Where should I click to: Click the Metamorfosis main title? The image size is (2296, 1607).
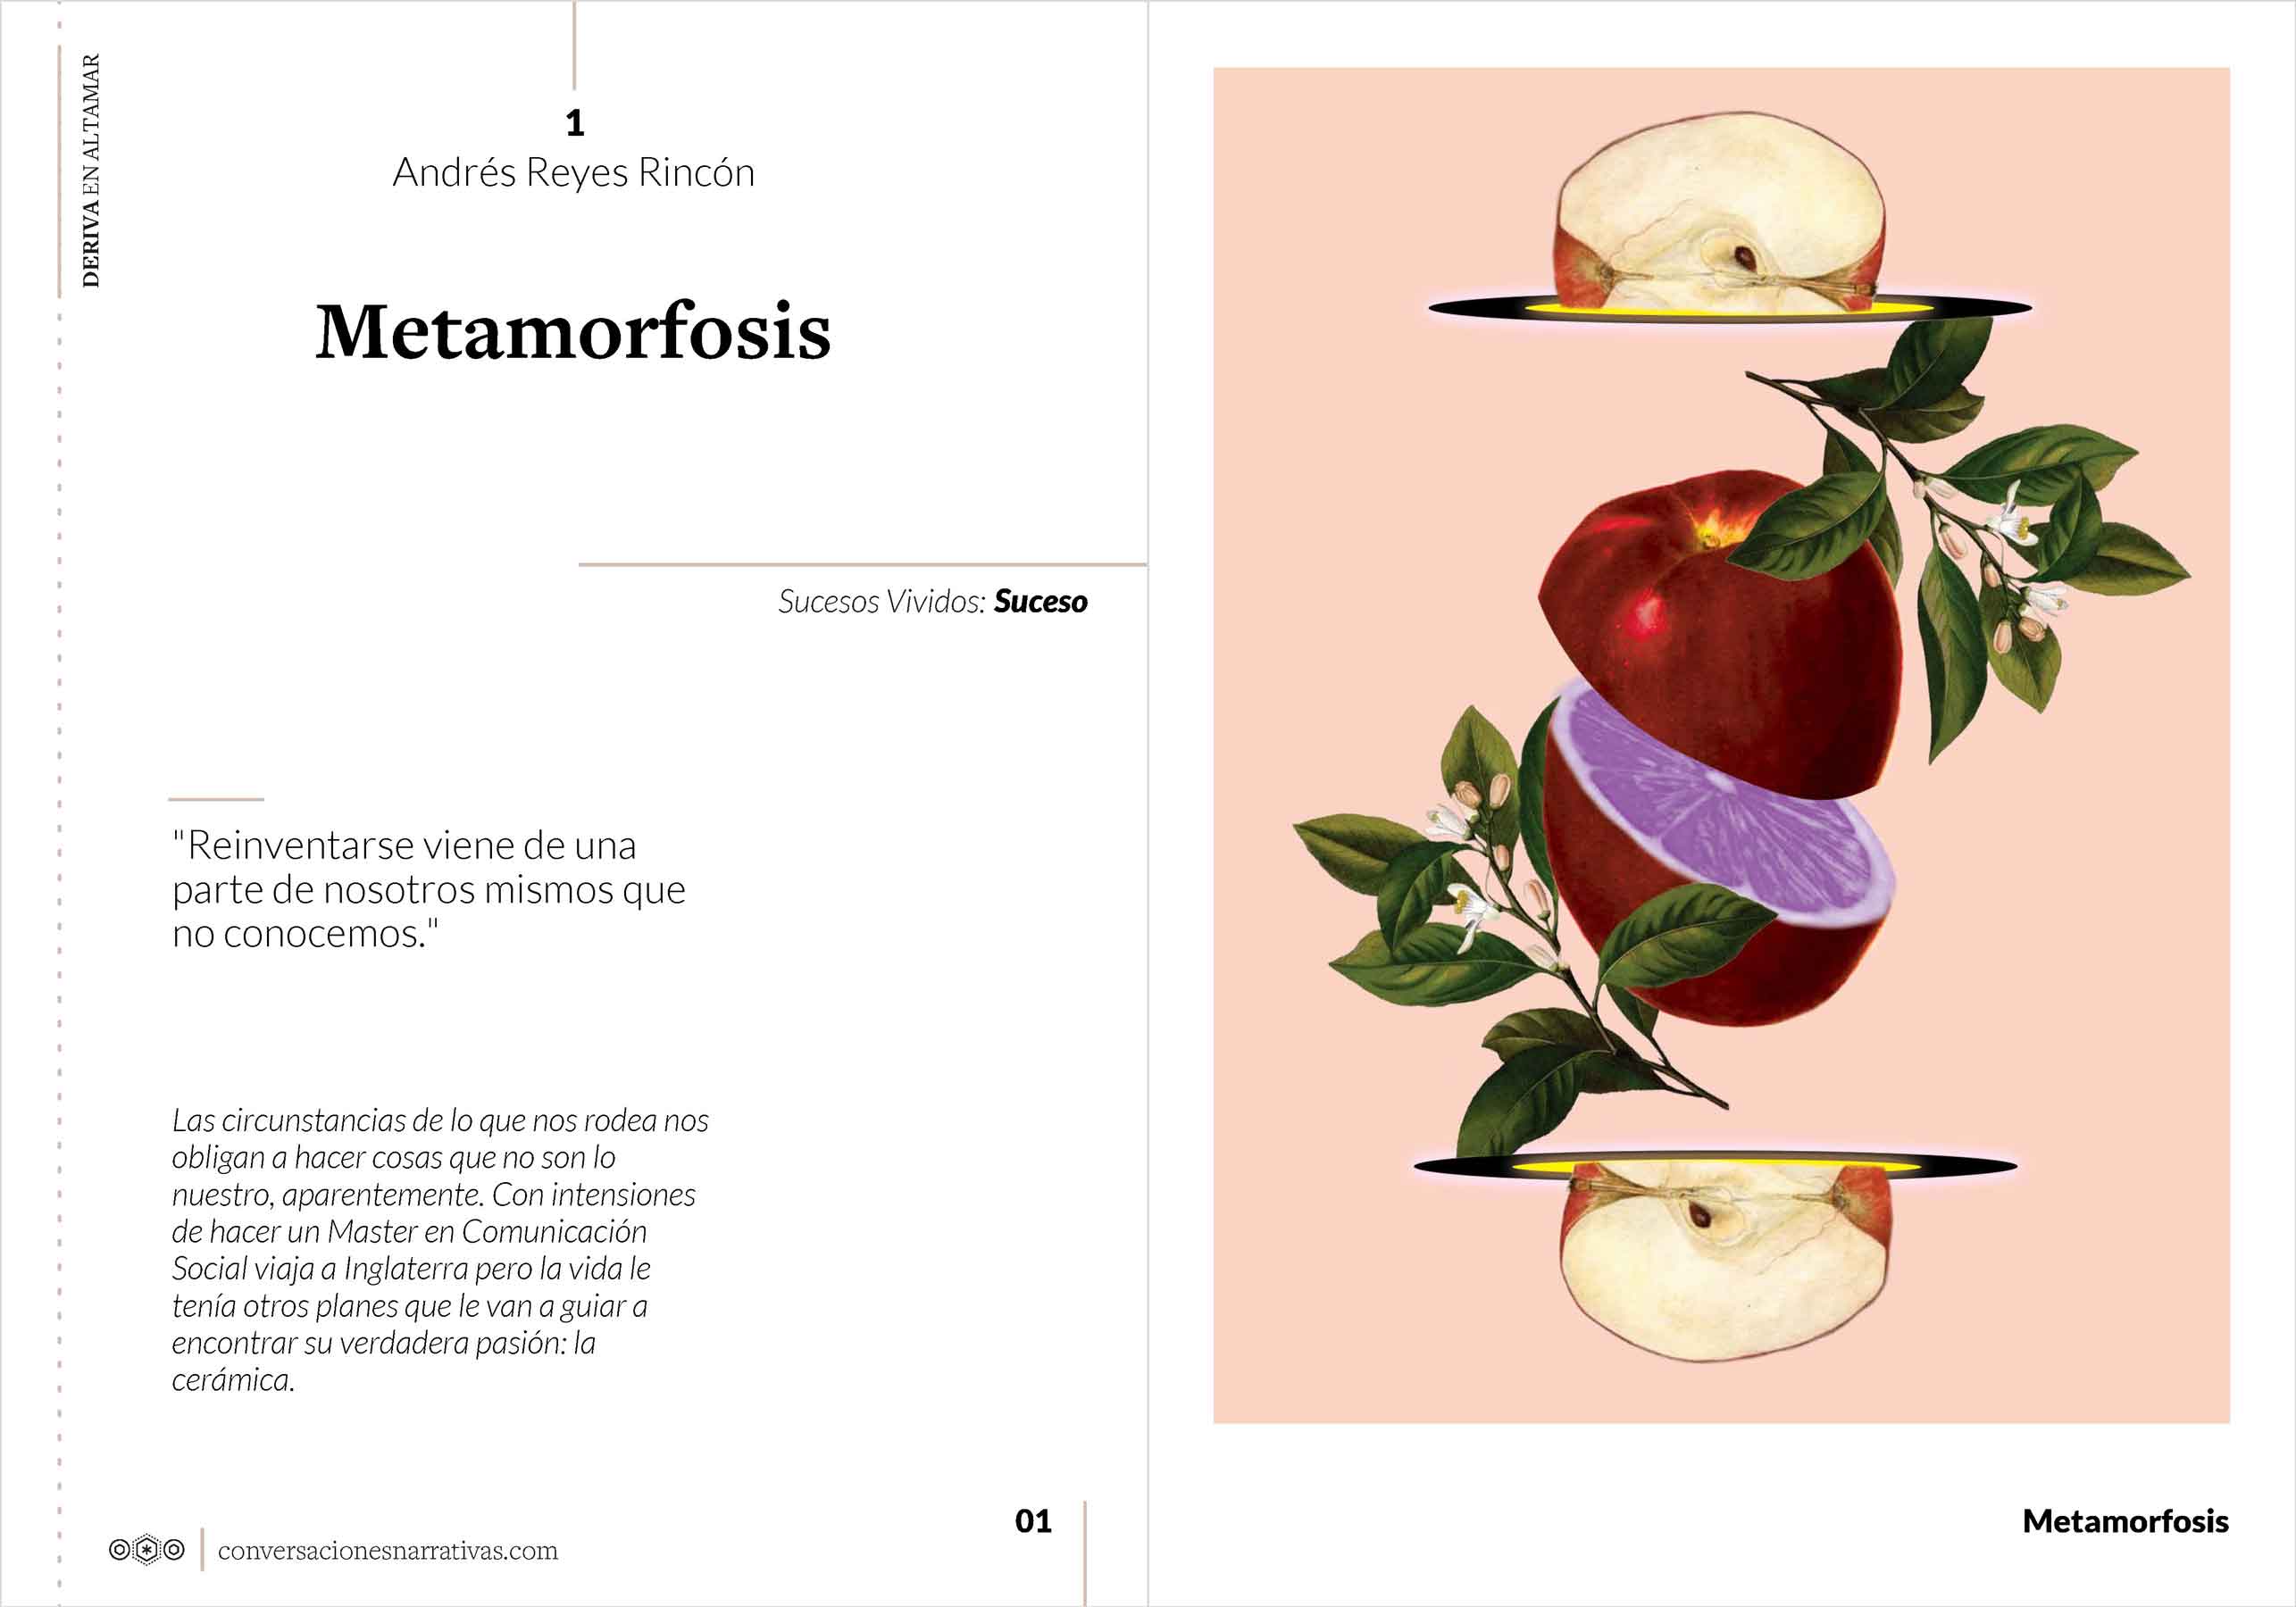[x=573, y=331]
